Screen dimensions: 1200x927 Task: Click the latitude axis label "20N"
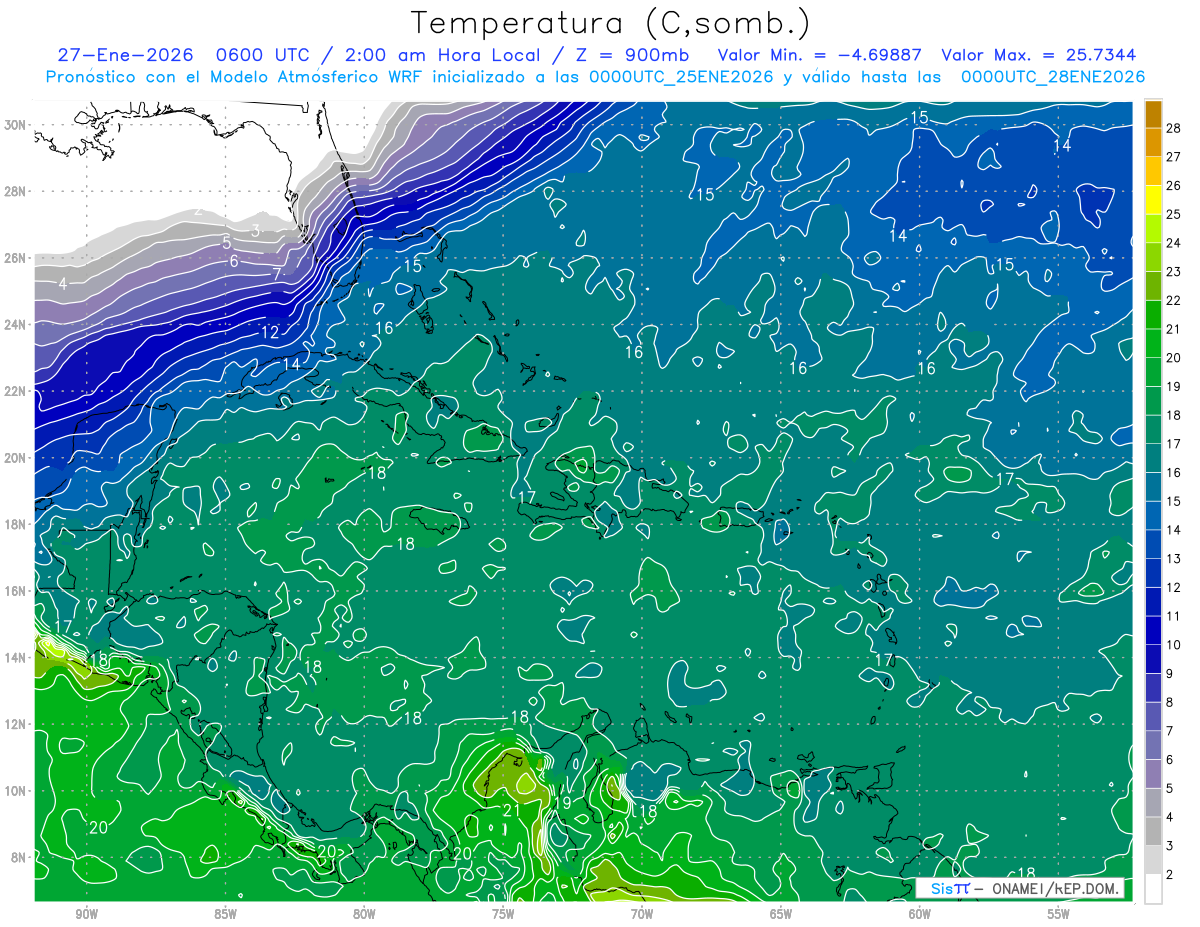point(15,458)
